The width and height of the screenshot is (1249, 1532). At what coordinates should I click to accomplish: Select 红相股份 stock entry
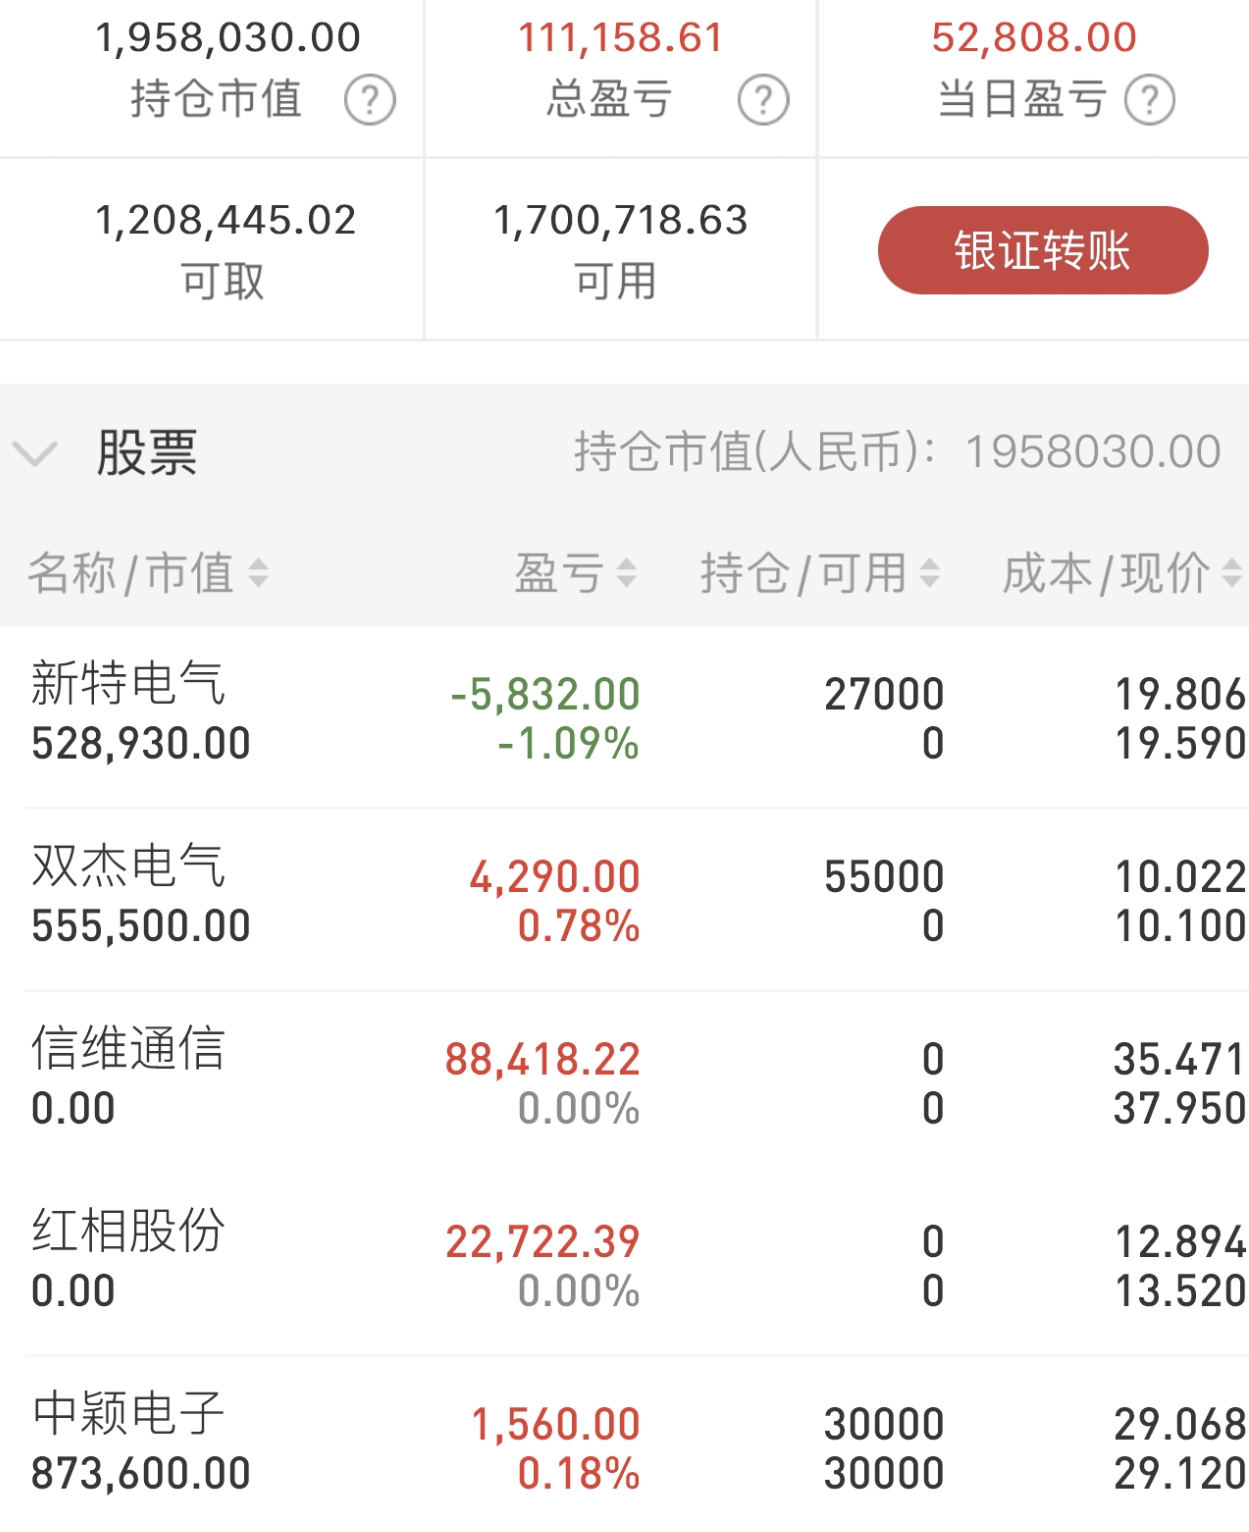click(x=624, y=1265)
